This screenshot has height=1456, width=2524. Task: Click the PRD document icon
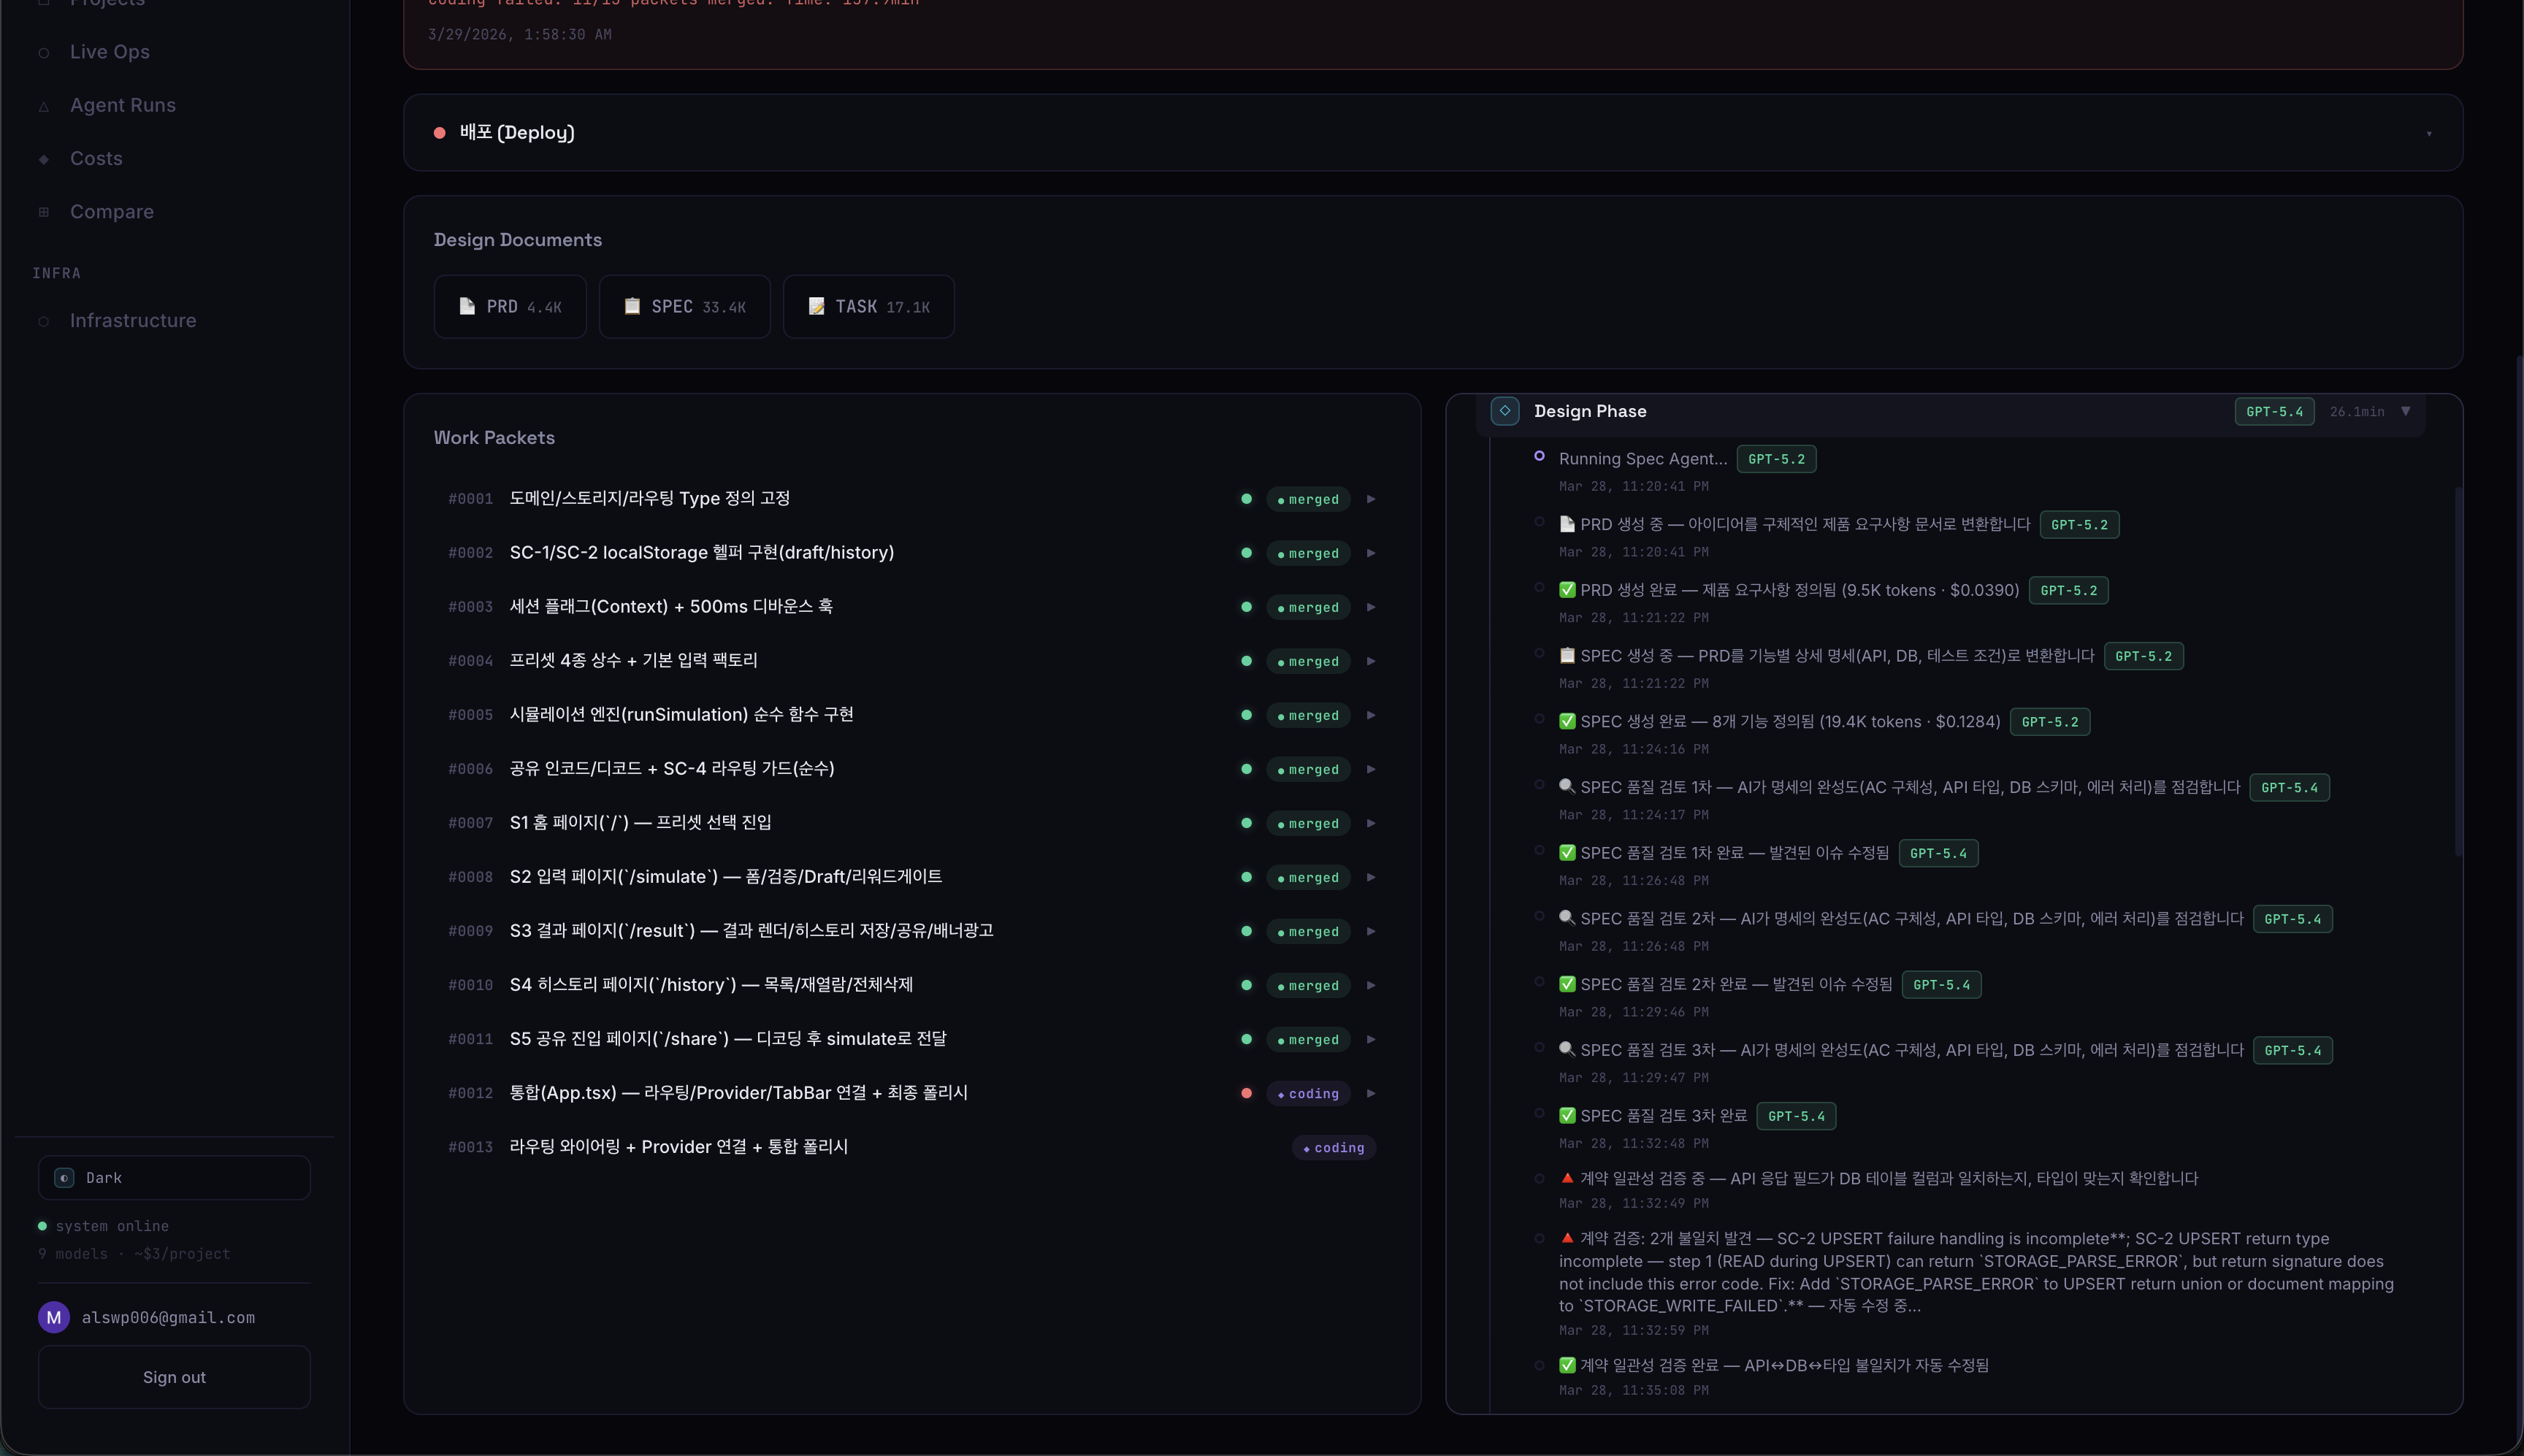(x=467, y=306)
